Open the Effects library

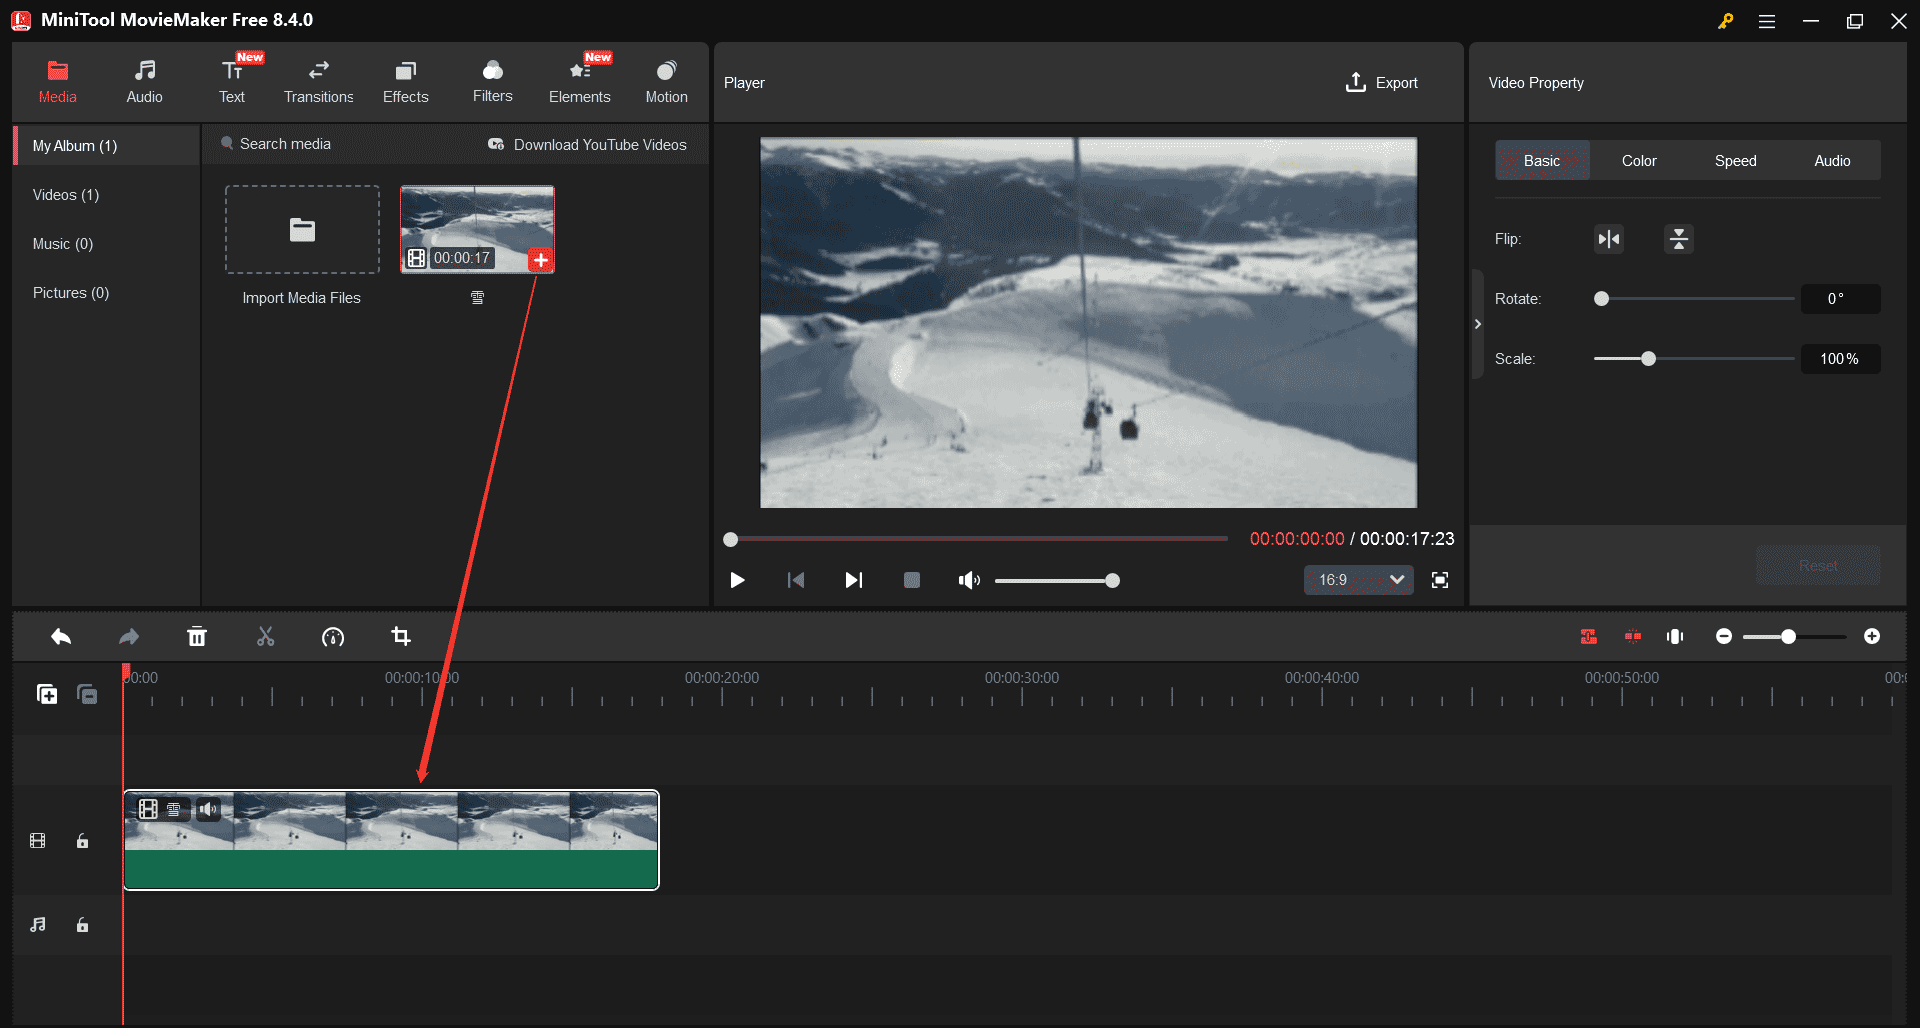(x=405, y=80)
